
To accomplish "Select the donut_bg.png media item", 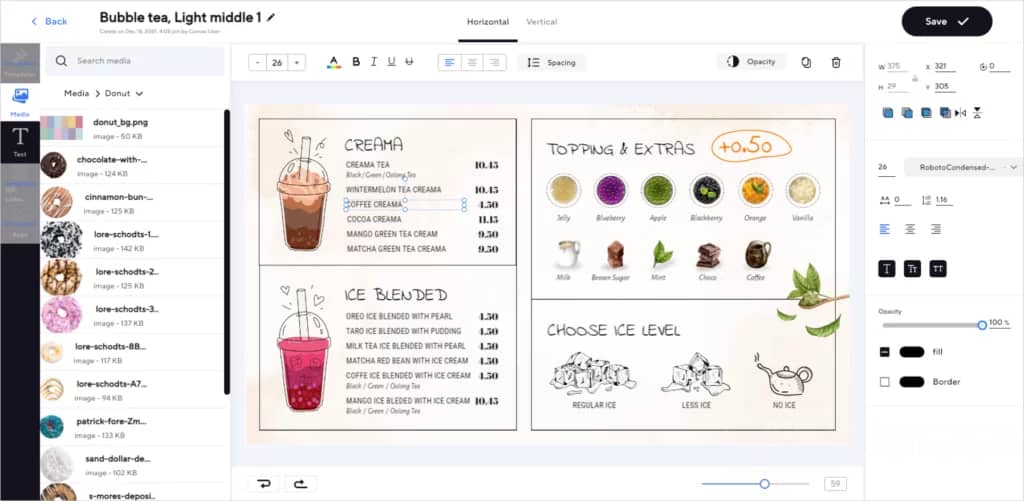I will tap(133, 128).
